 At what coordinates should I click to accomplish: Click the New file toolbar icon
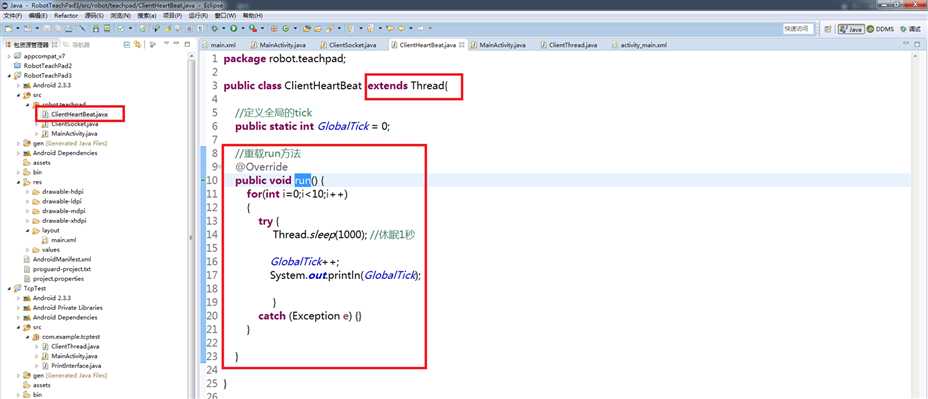coord(8,28)
